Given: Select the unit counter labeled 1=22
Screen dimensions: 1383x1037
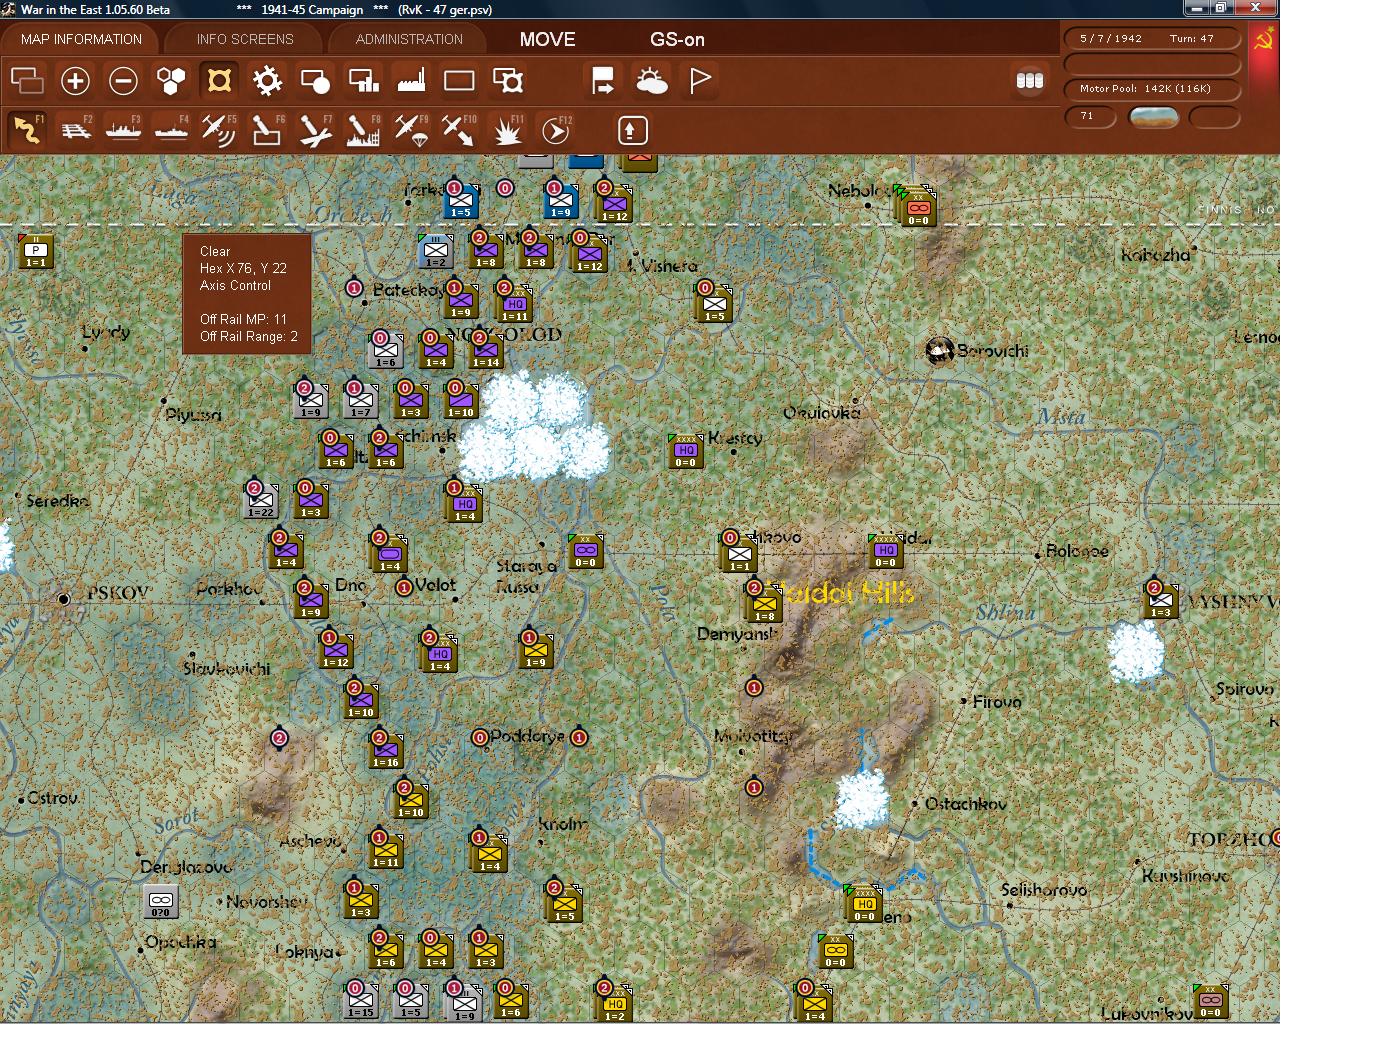Looking at the screenshot, I should click(x=261, y=500).
